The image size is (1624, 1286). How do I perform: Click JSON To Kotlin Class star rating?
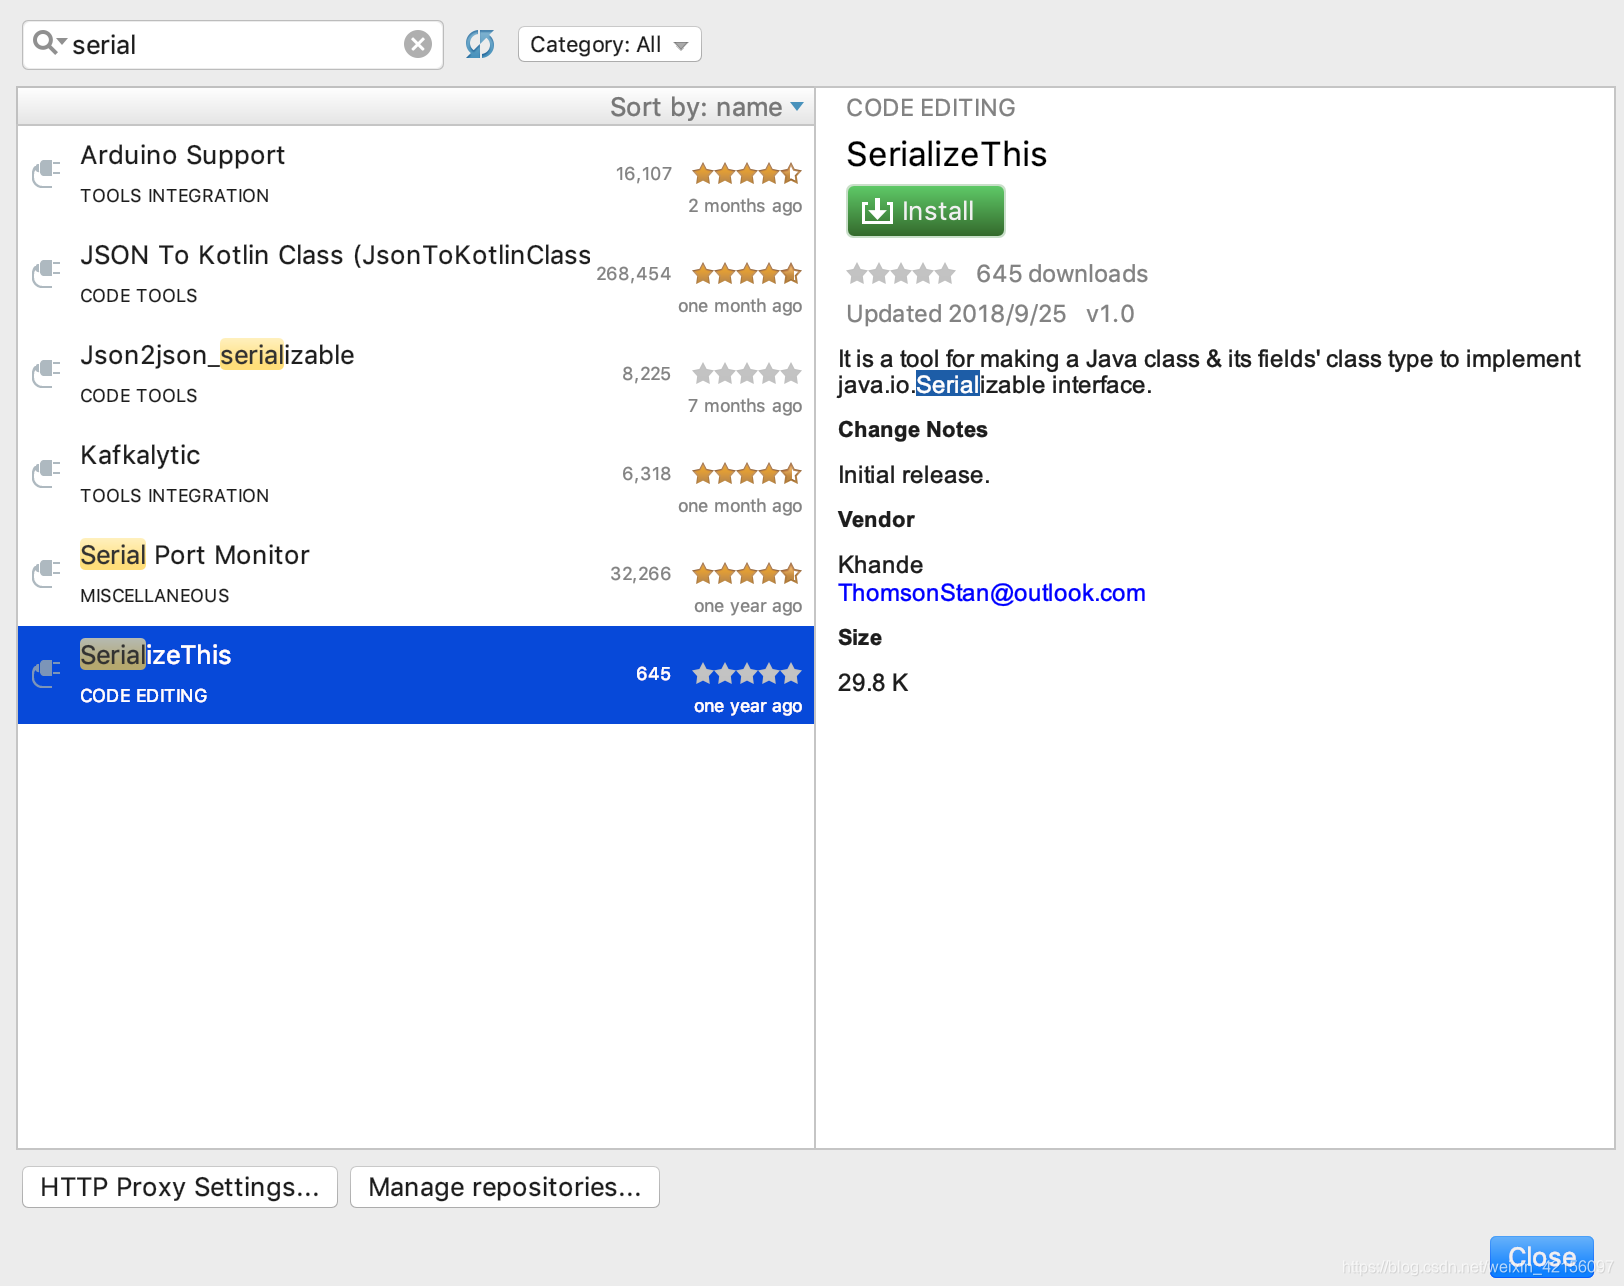pos(747,274)
